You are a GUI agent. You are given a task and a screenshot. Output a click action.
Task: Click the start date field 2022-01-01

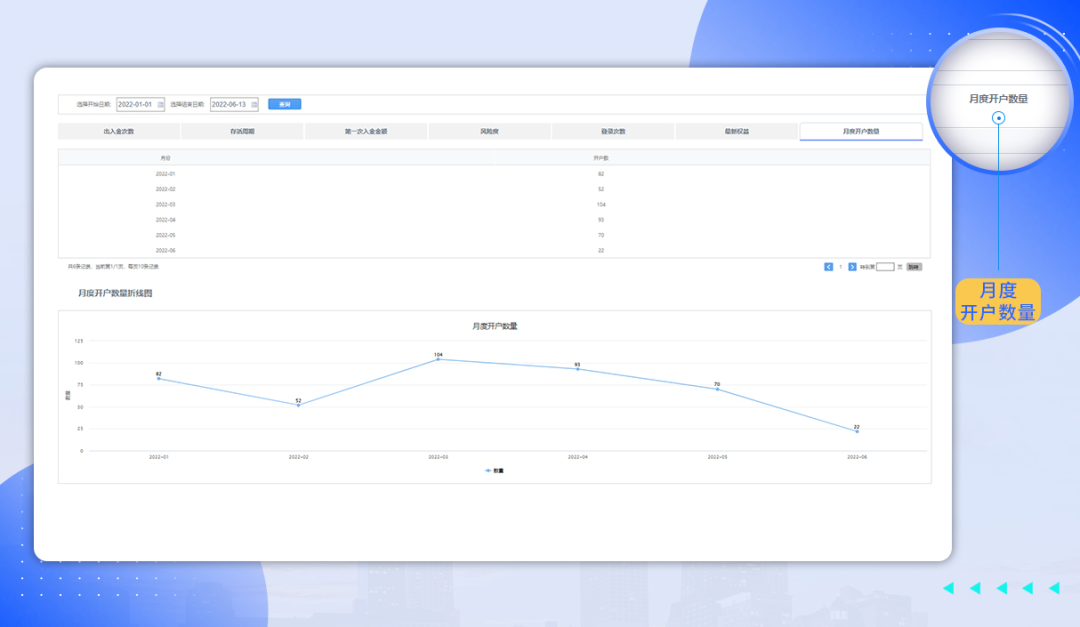tap(135, 104)
